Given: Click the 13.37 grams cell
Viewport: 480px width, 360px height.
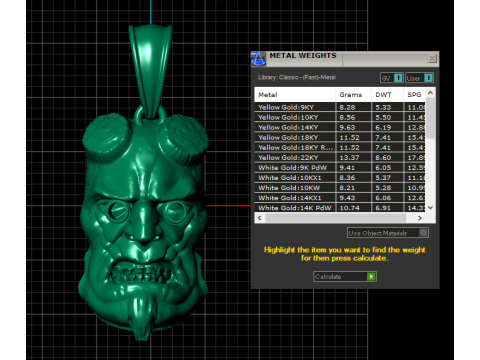Looking at the screenshot, I should pos(353,157).
